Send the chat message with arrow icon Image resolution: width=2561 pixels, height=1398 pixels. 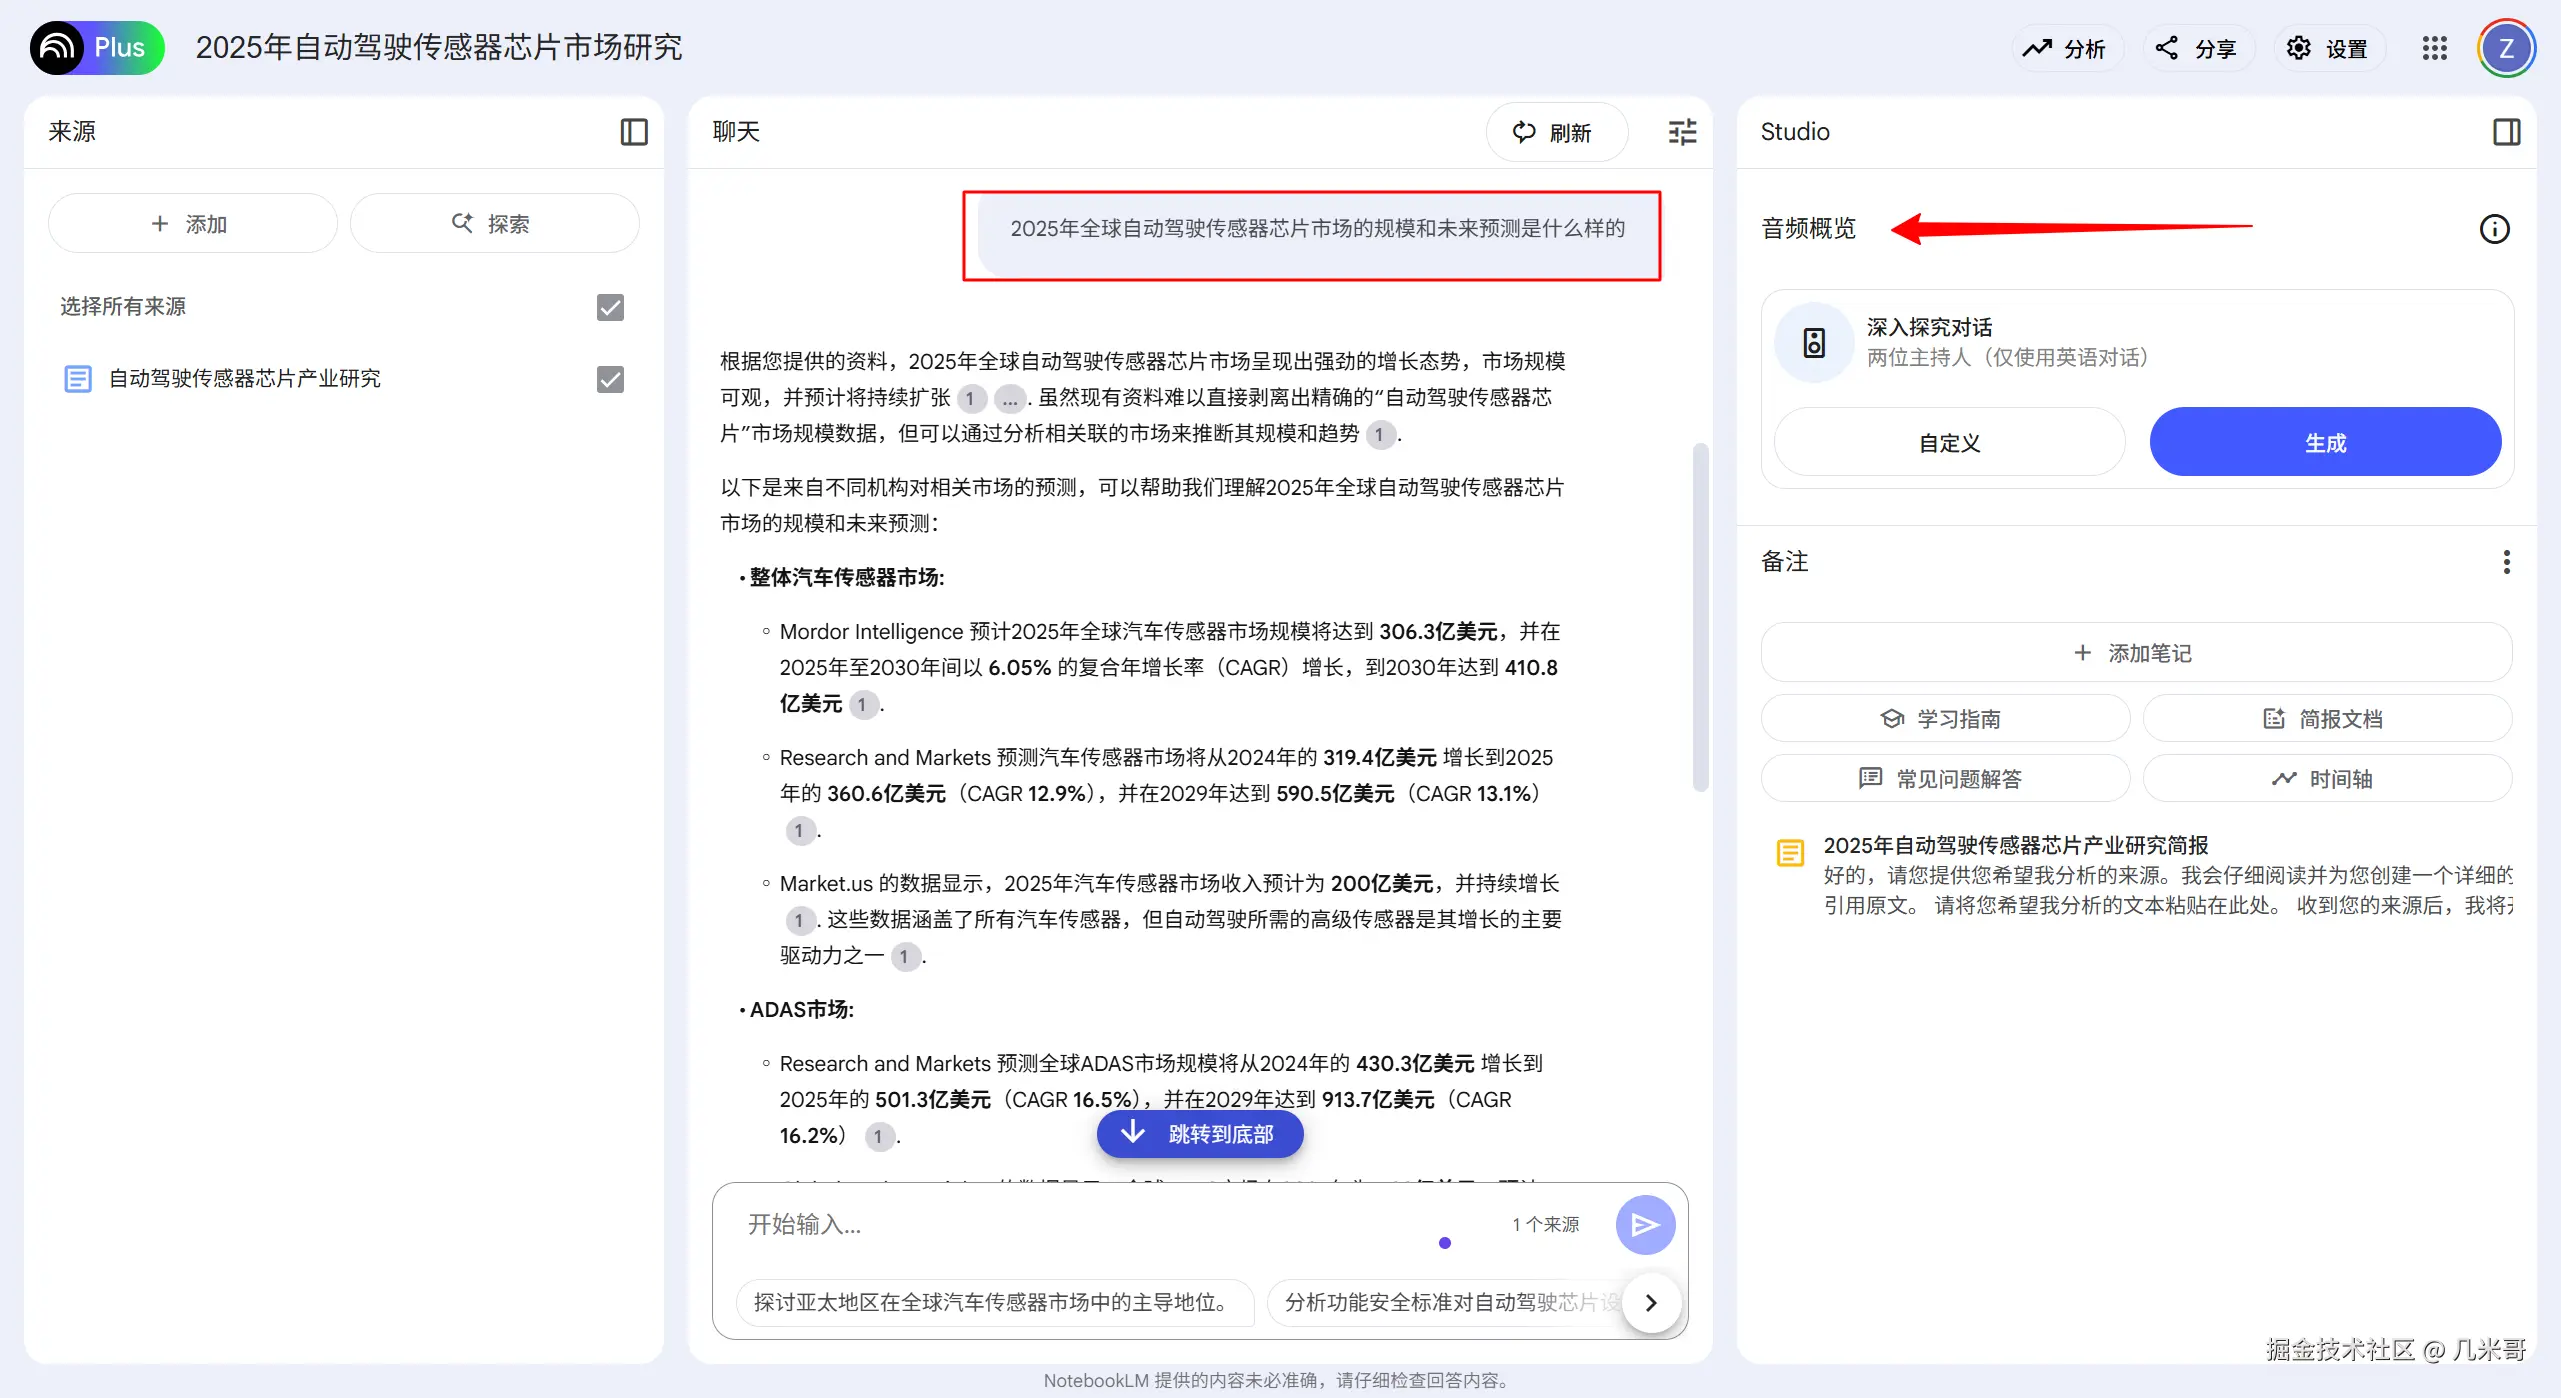tap(1645, 1223)
